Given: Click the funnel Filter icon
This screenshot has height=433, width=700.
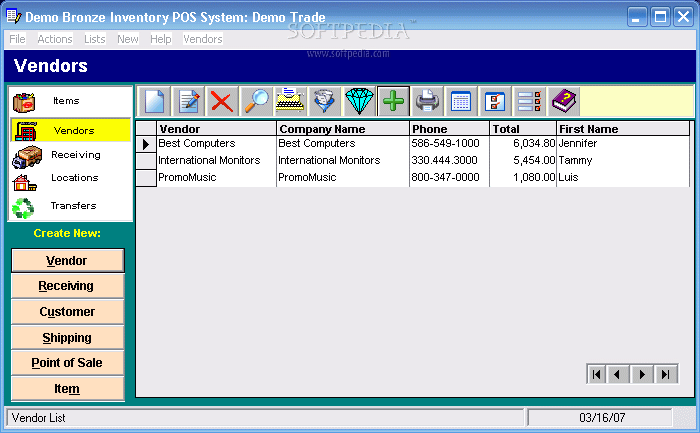Looking at the screenshot, I should 324,101.
